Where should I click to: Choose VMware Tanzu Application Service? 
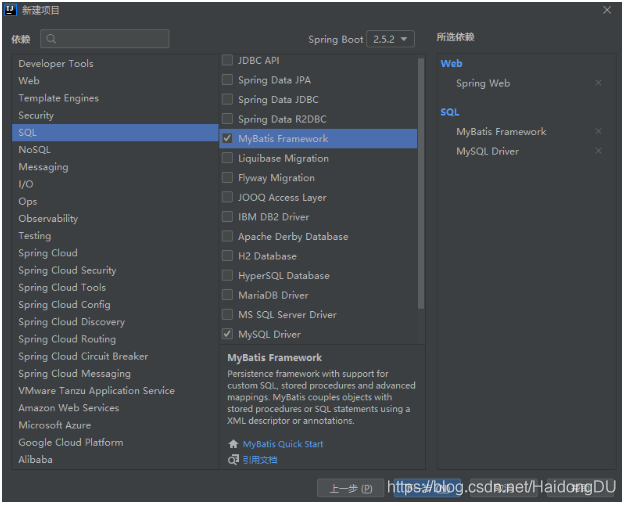pyautogui.click(x=115, y=391)
